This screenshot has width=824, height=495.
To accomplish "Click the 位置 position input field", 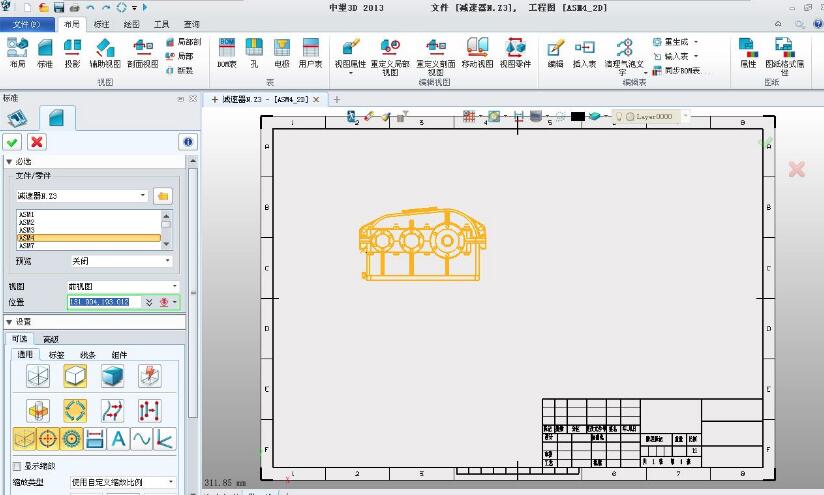I will coord(105,302).
